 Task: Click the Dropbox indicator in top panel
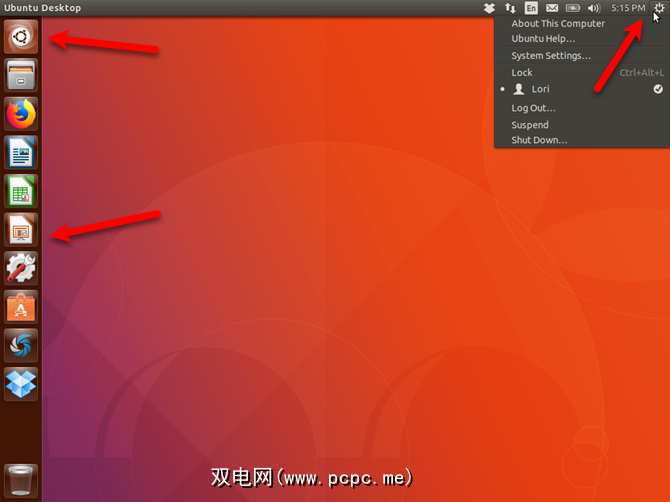(x=489, y=8)
